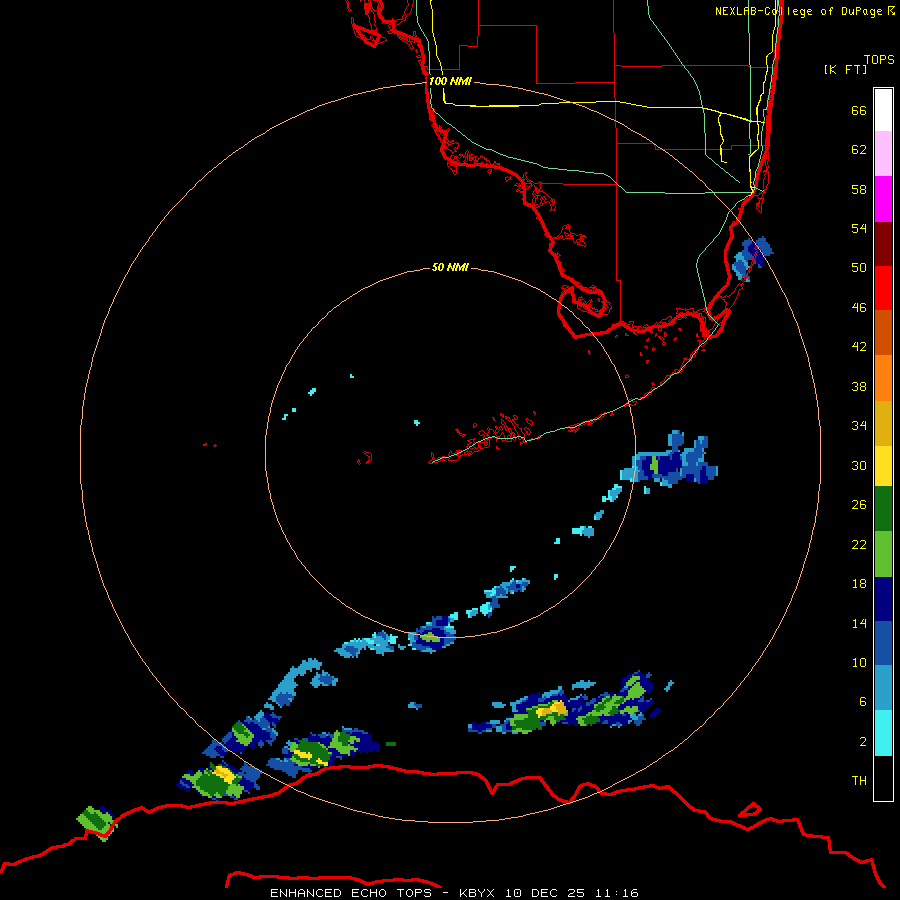The image size is (900, 900).
Task: Select the bright orange legend swatch
Action: pyautogui.click(x=883, y=378)
